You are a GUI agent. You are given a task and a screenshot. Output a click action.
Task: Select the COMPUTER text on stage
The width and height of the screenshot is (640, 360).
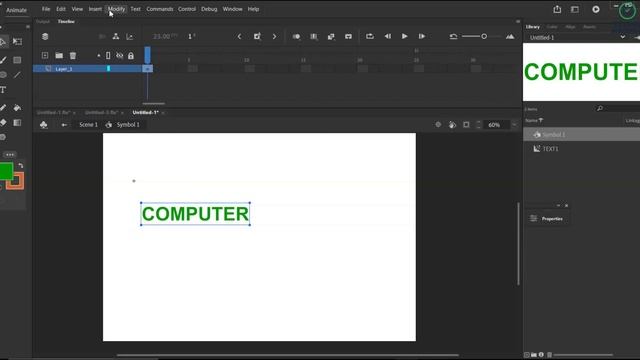196,214
